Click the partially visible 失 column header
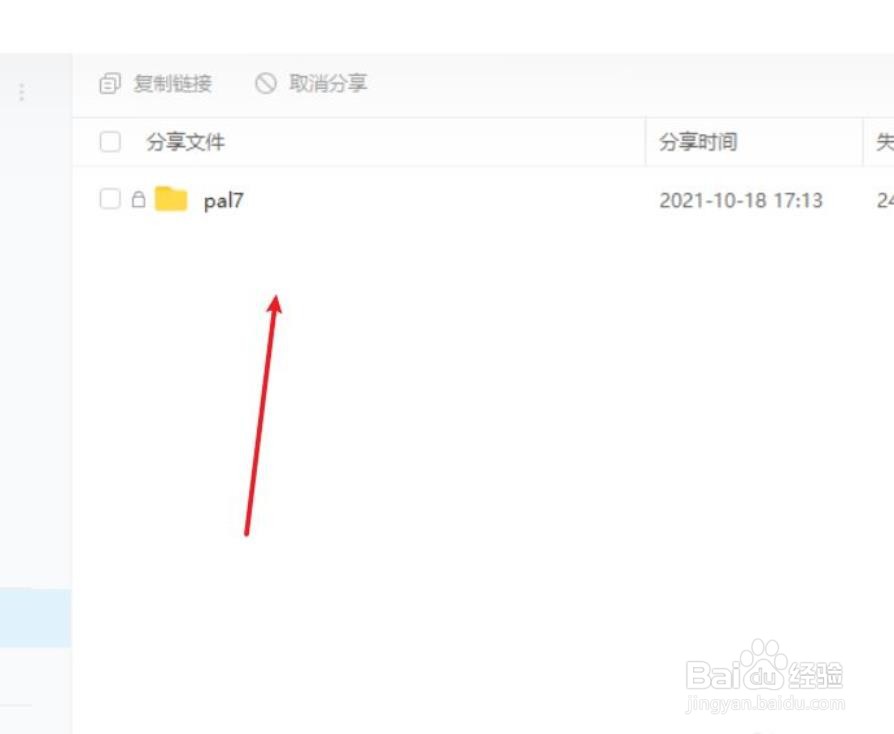The width and height of the screenshot is (894, 734). [x=885, y=142]
